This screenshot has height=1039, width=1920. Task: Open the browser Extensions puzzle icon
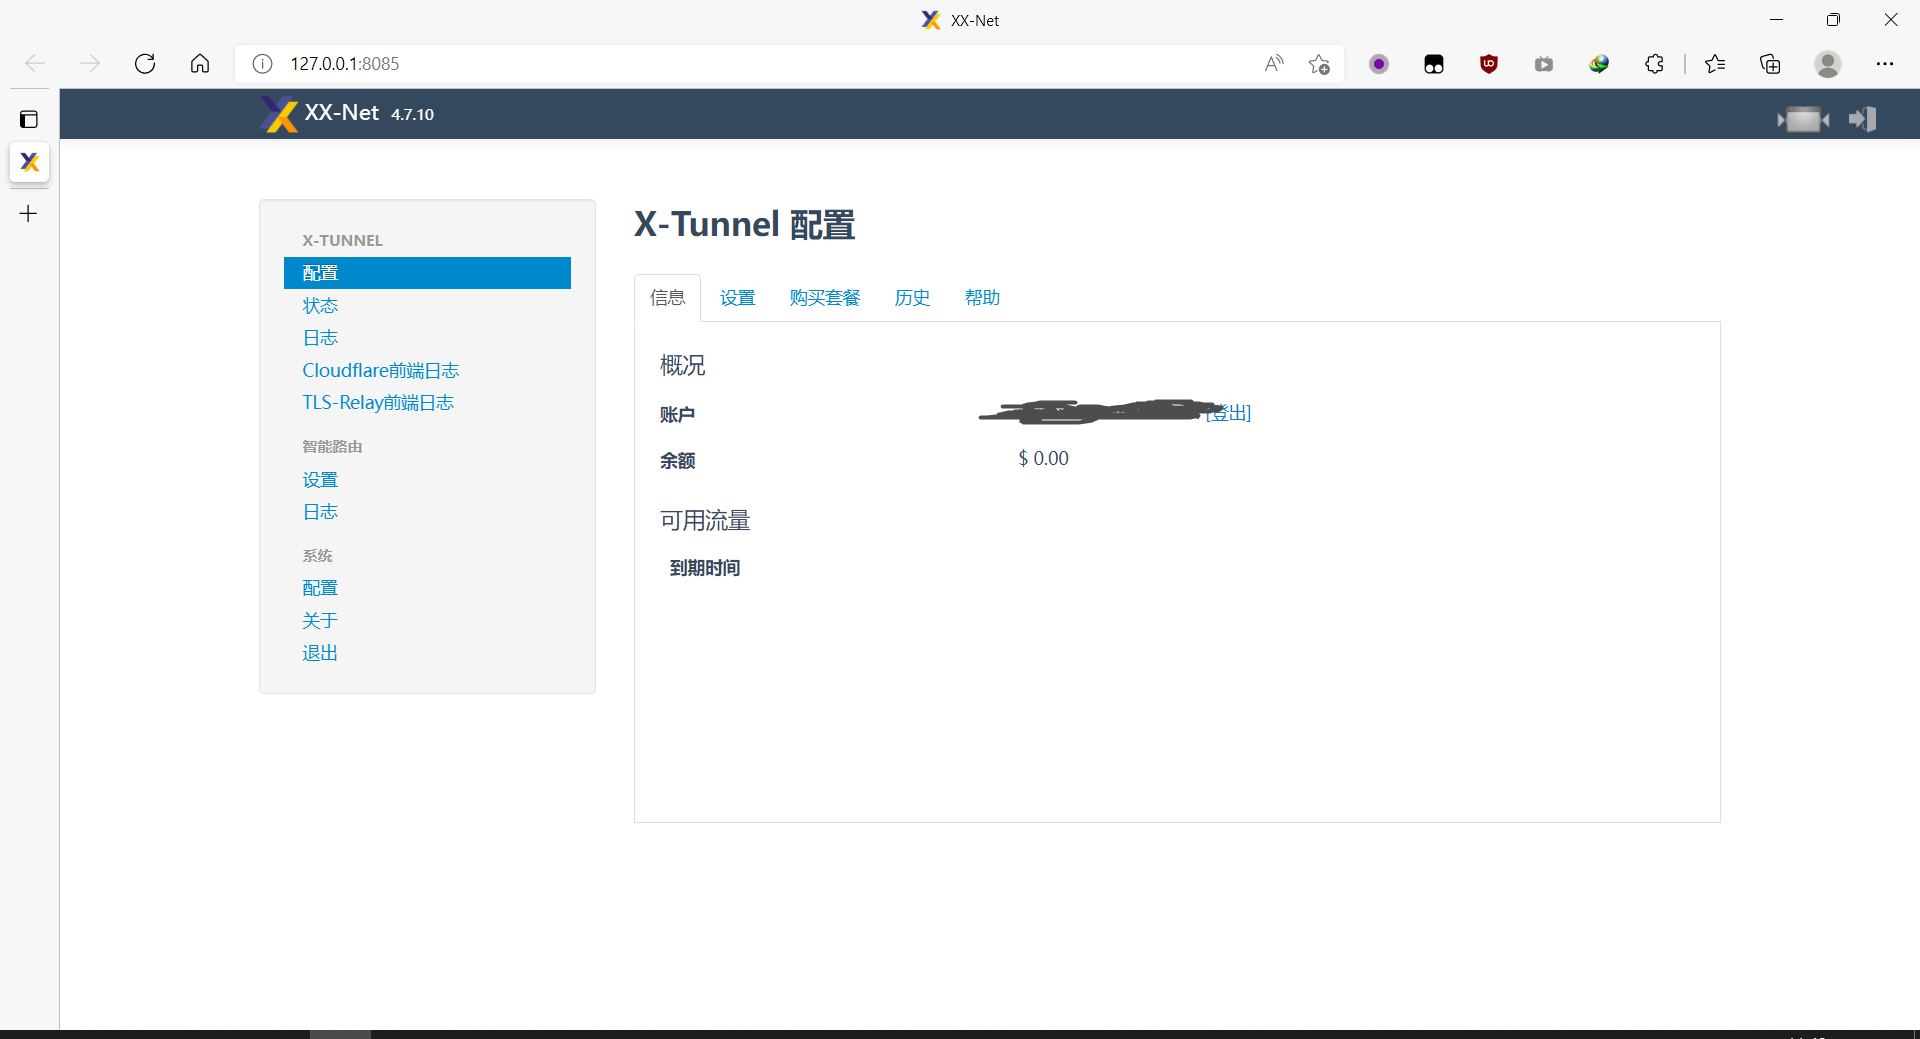[1654, 63]
